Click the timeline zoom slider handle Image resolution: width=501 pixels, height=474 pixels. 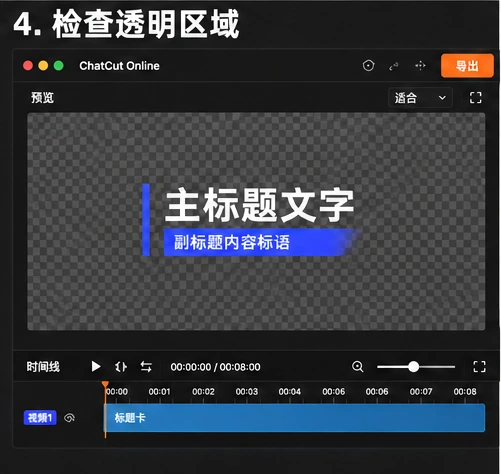coord(413,367)
